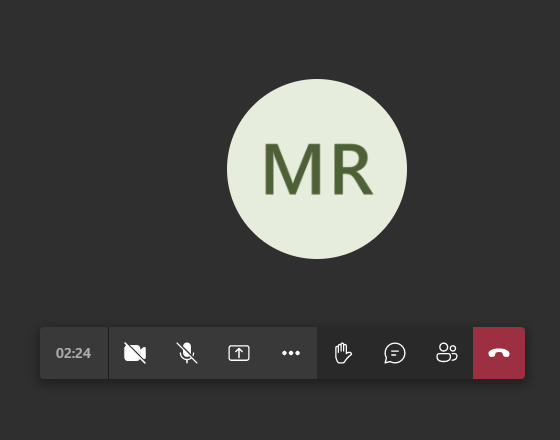This screenshot has height=440, width=560.
Task: Hang up the call
Action: coord(499,353)
